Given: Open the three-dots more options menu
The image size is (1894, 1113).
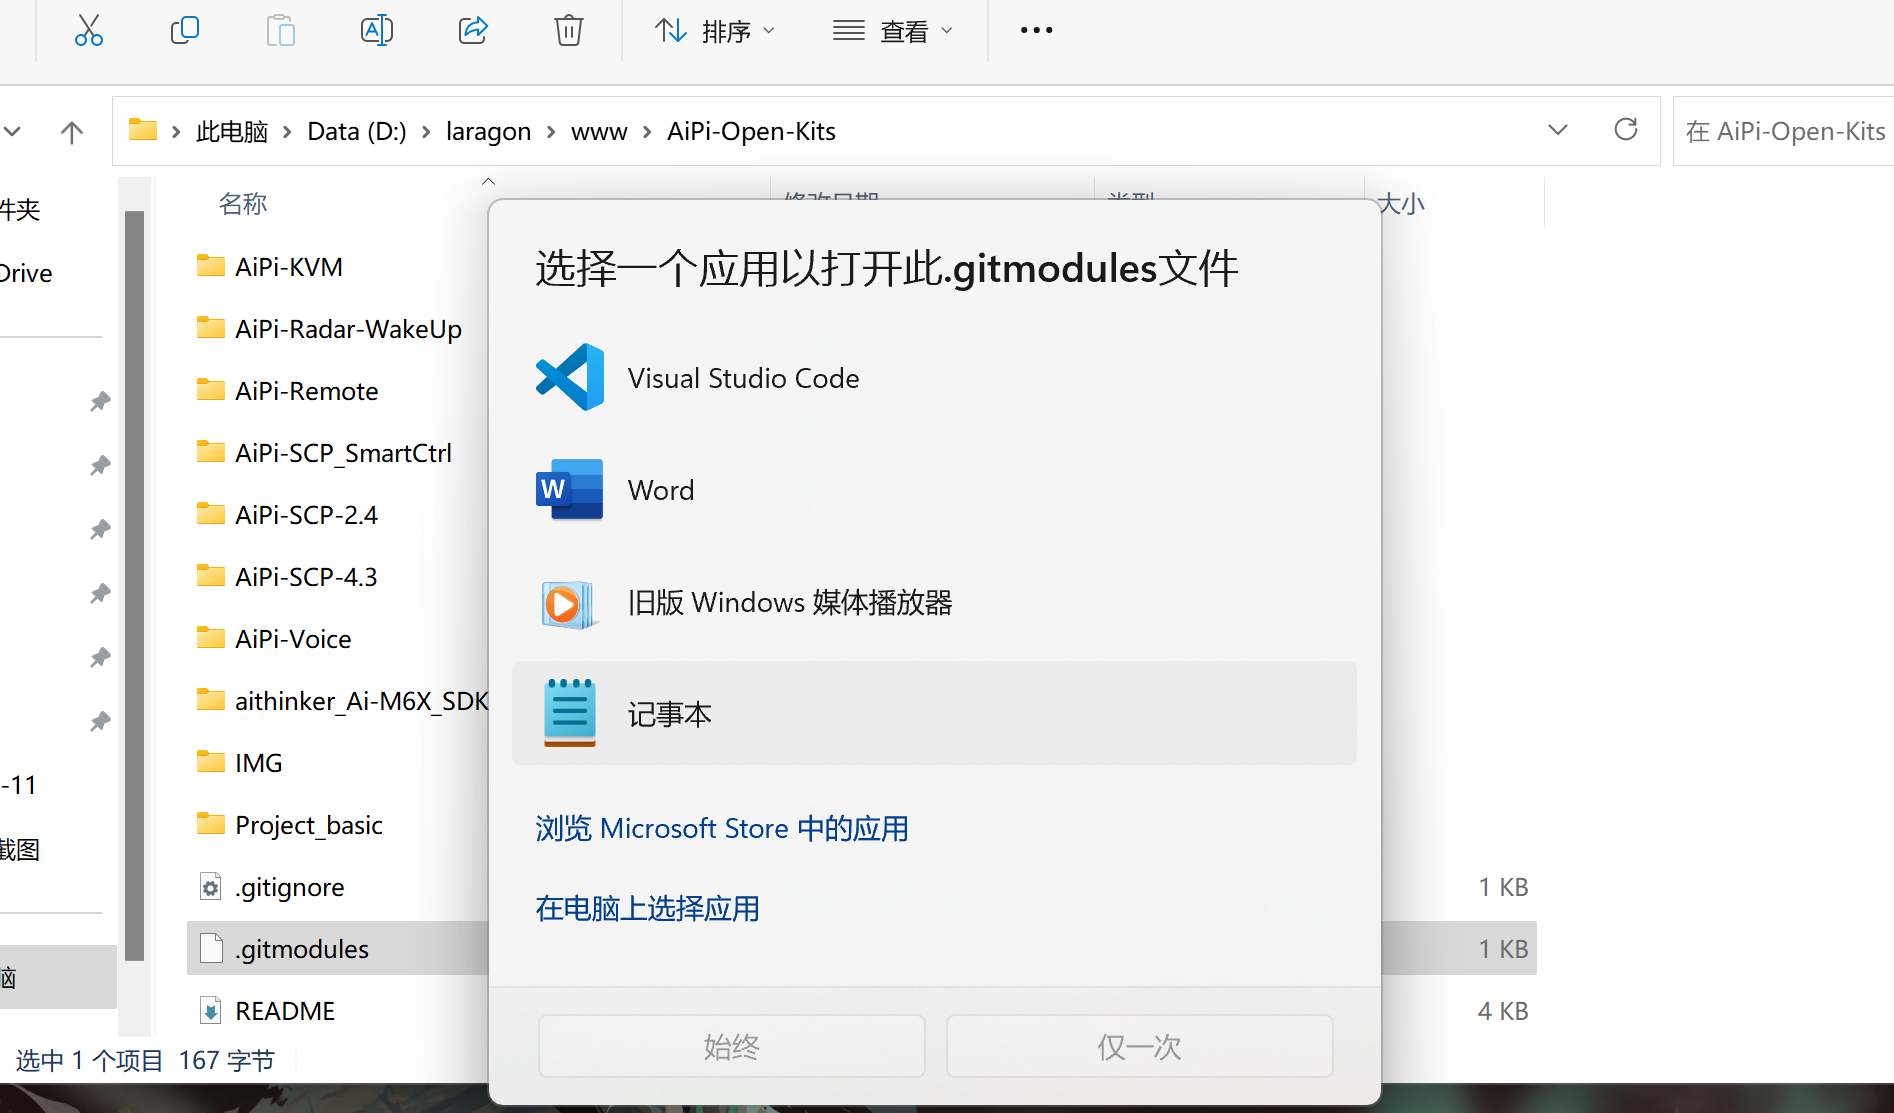Looking at the screenshot, I should pyautogui.click(x=1036, y=31).
